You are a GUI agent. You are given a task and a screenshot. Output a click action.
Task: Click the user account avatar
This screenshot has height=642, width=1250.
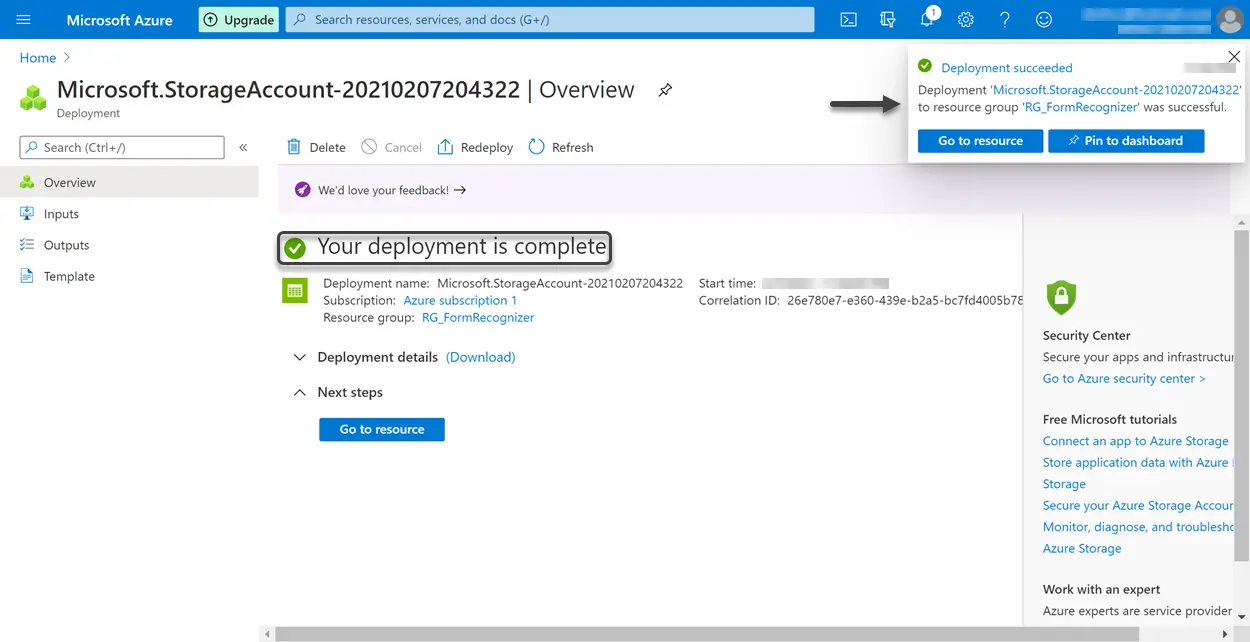coord(1230,20)
